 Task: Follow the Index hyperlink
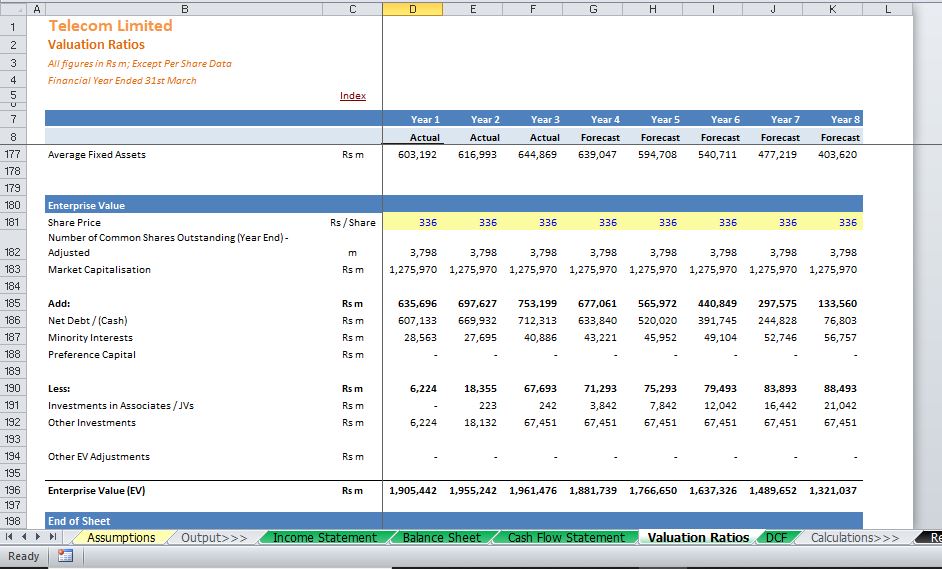[x=353, y=96]
